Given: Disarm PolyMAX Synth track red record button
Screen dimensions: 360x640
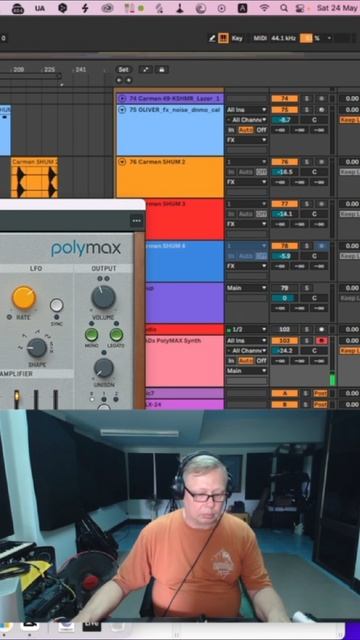Looking at the screenshot, I should tap(321, 340).
